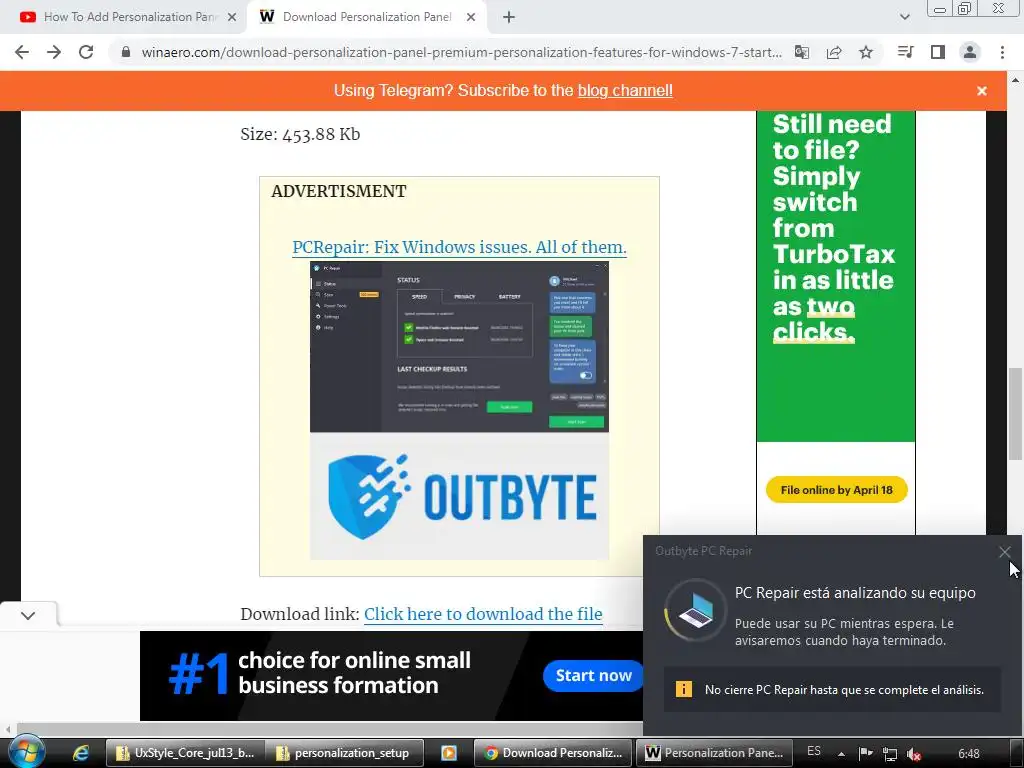This screenshot has height=768, width=1024.
Task: Go back with the browser back arrow
Action: point(22,52)
